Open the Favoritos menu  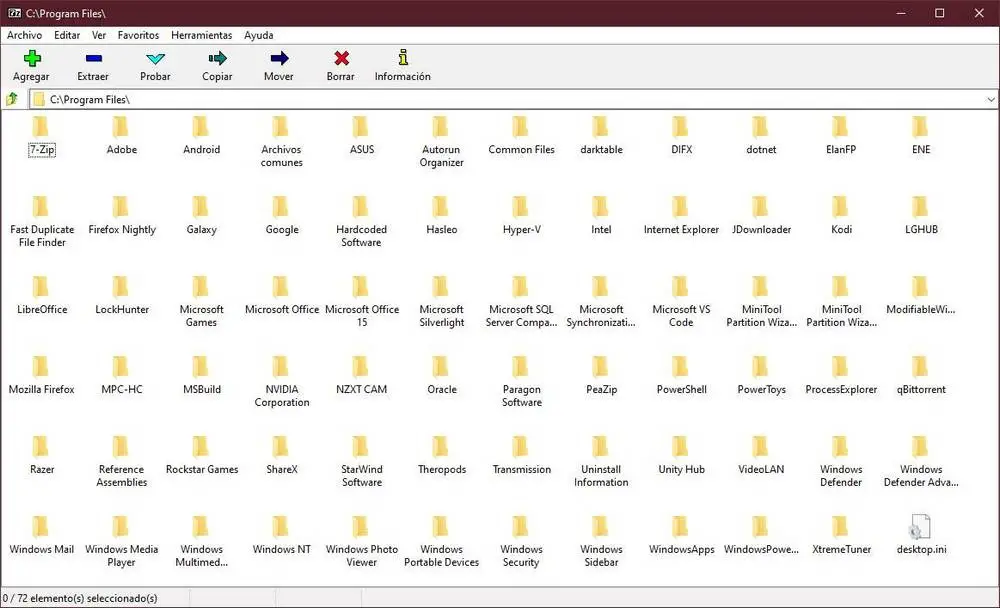click(138, 35)
